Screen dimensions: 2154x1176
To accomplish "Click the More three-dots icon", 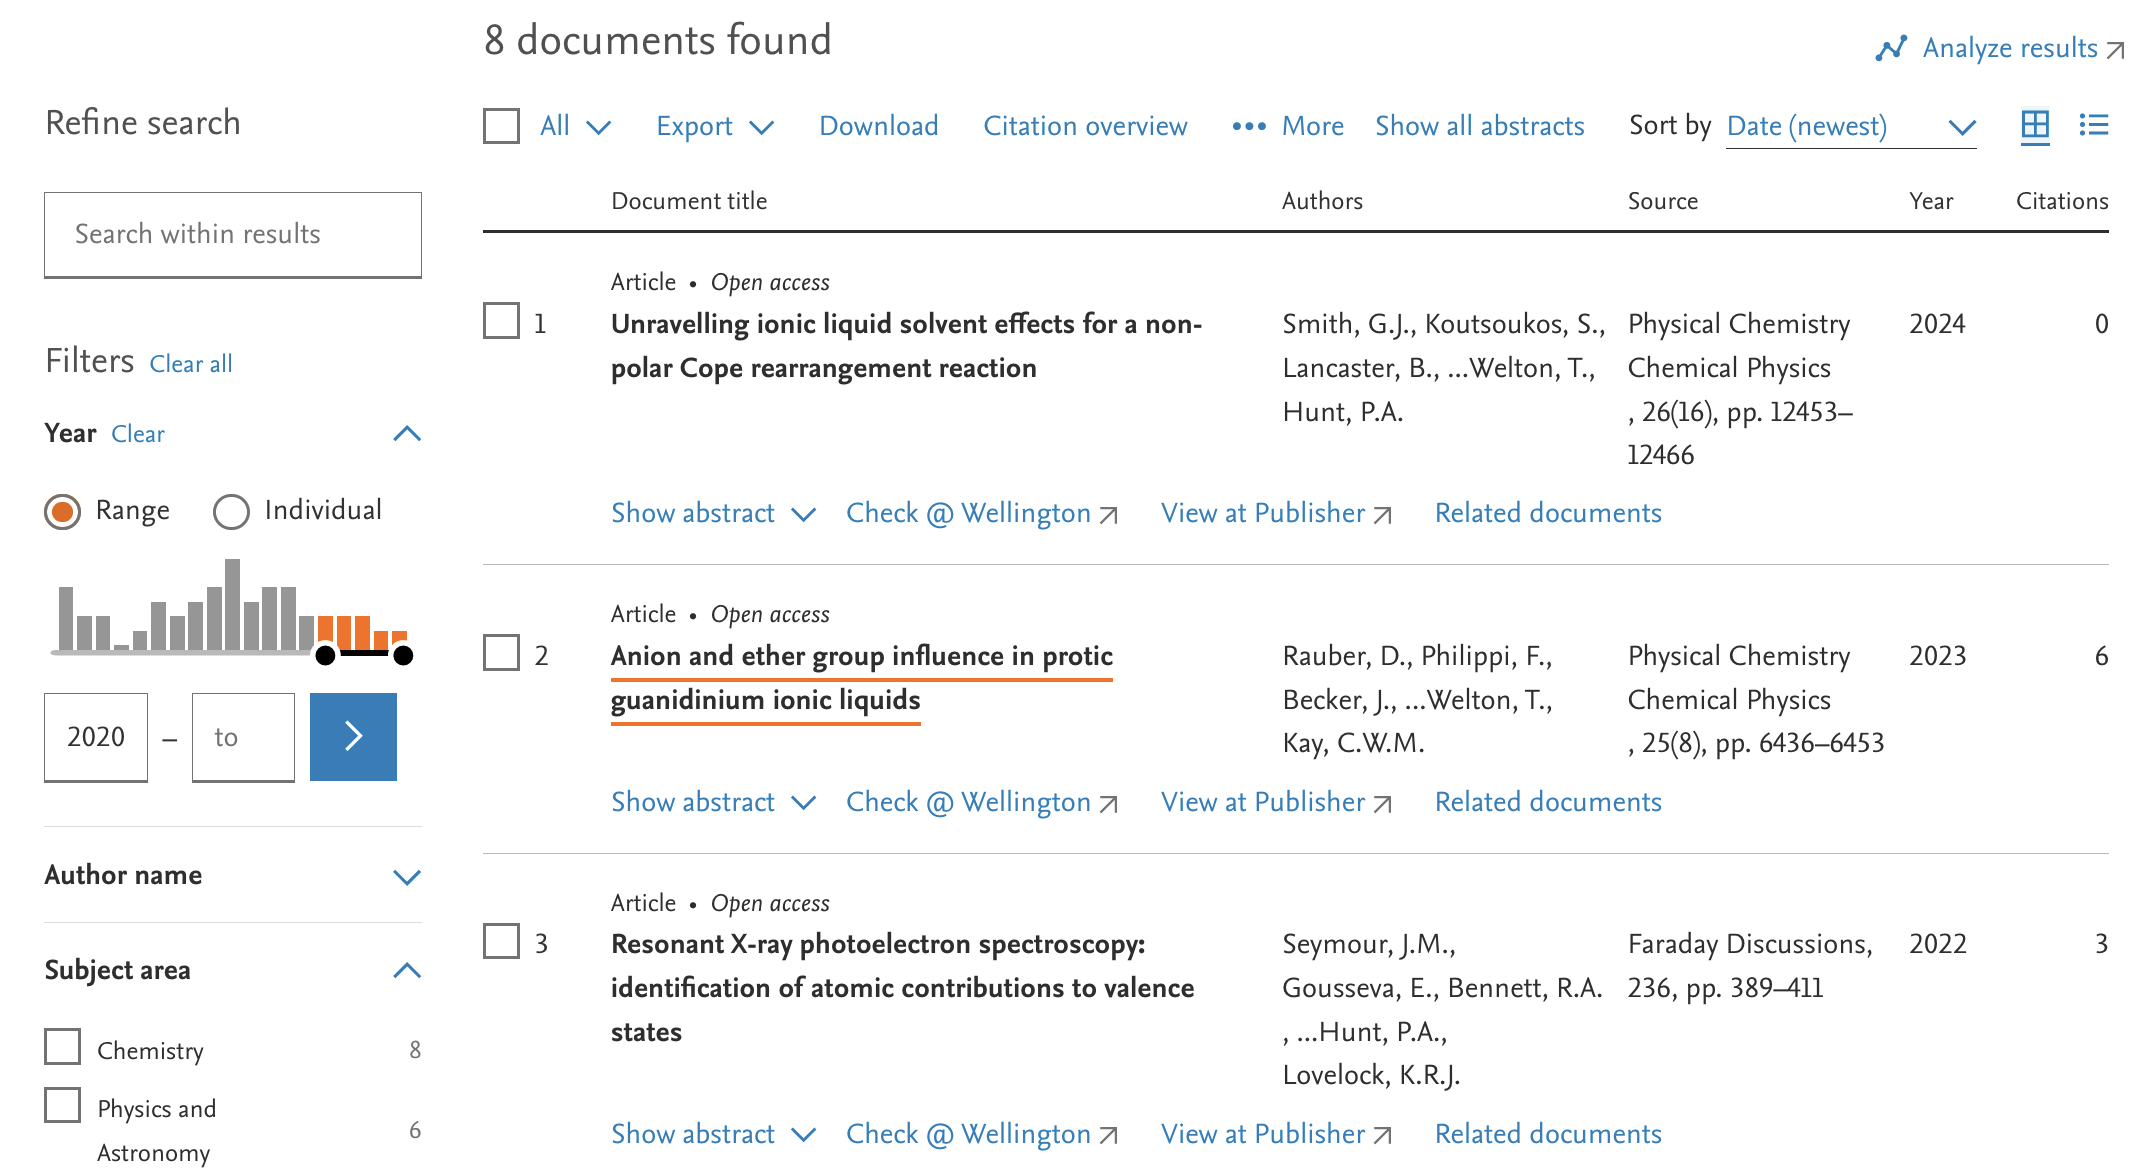I will tap(1249, 126).
